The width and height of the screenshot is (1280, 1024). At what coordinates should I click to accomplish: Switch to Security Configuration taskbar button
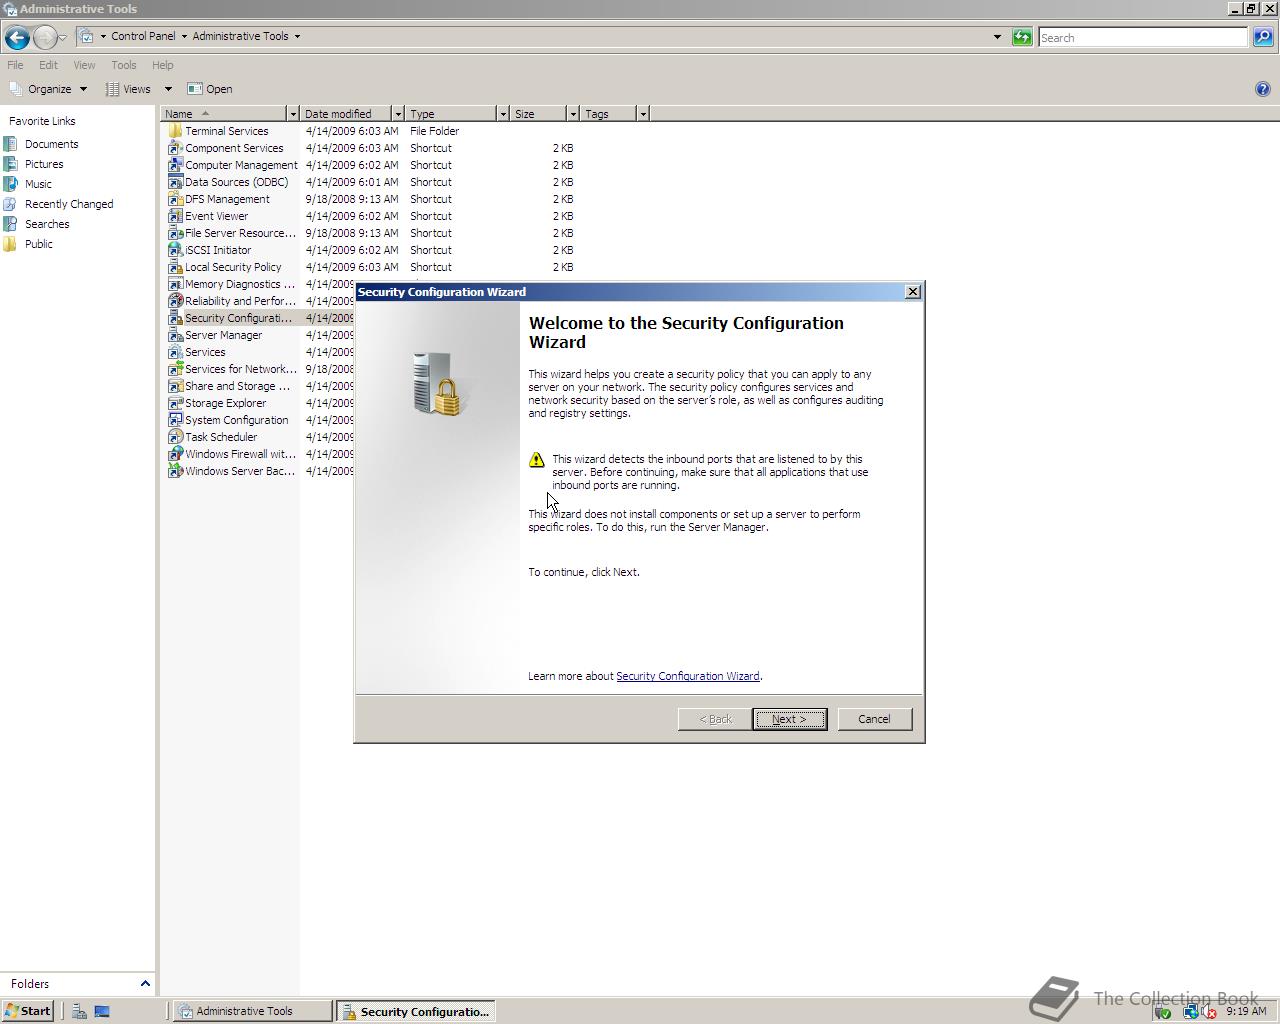coord(416,1011)
